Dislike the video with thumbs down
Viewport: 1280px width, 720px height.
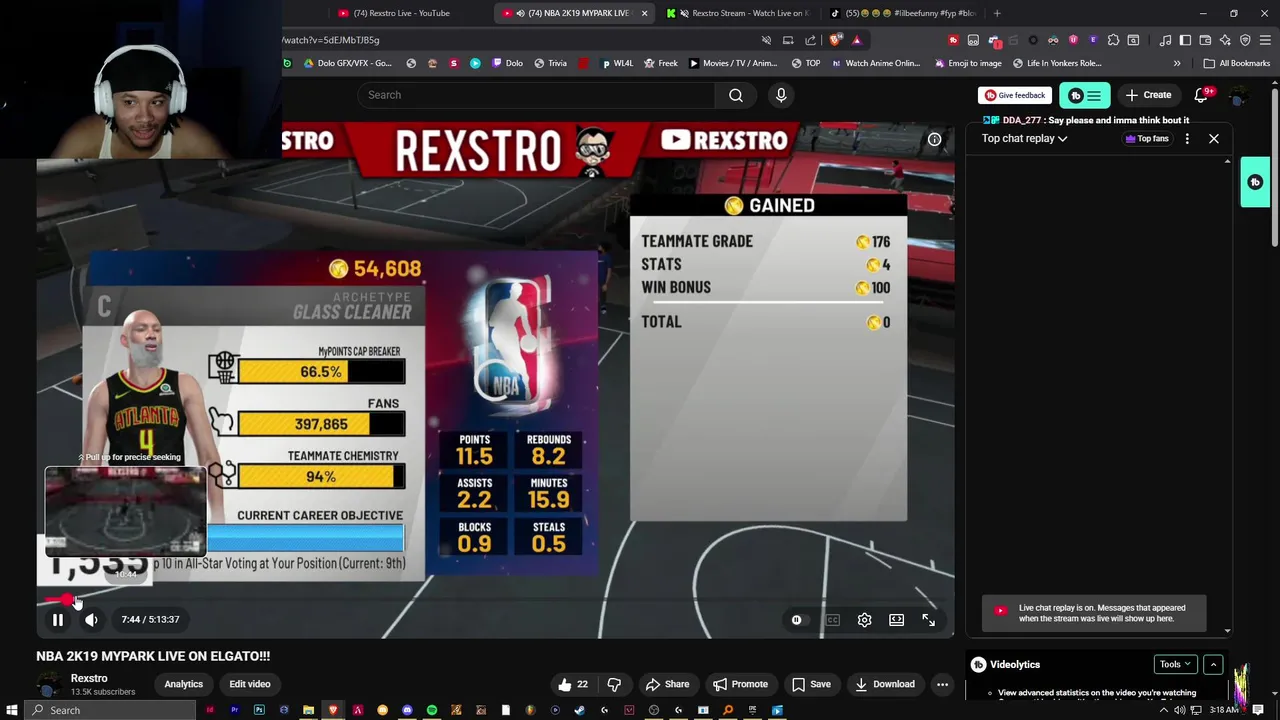coord(614,684)
